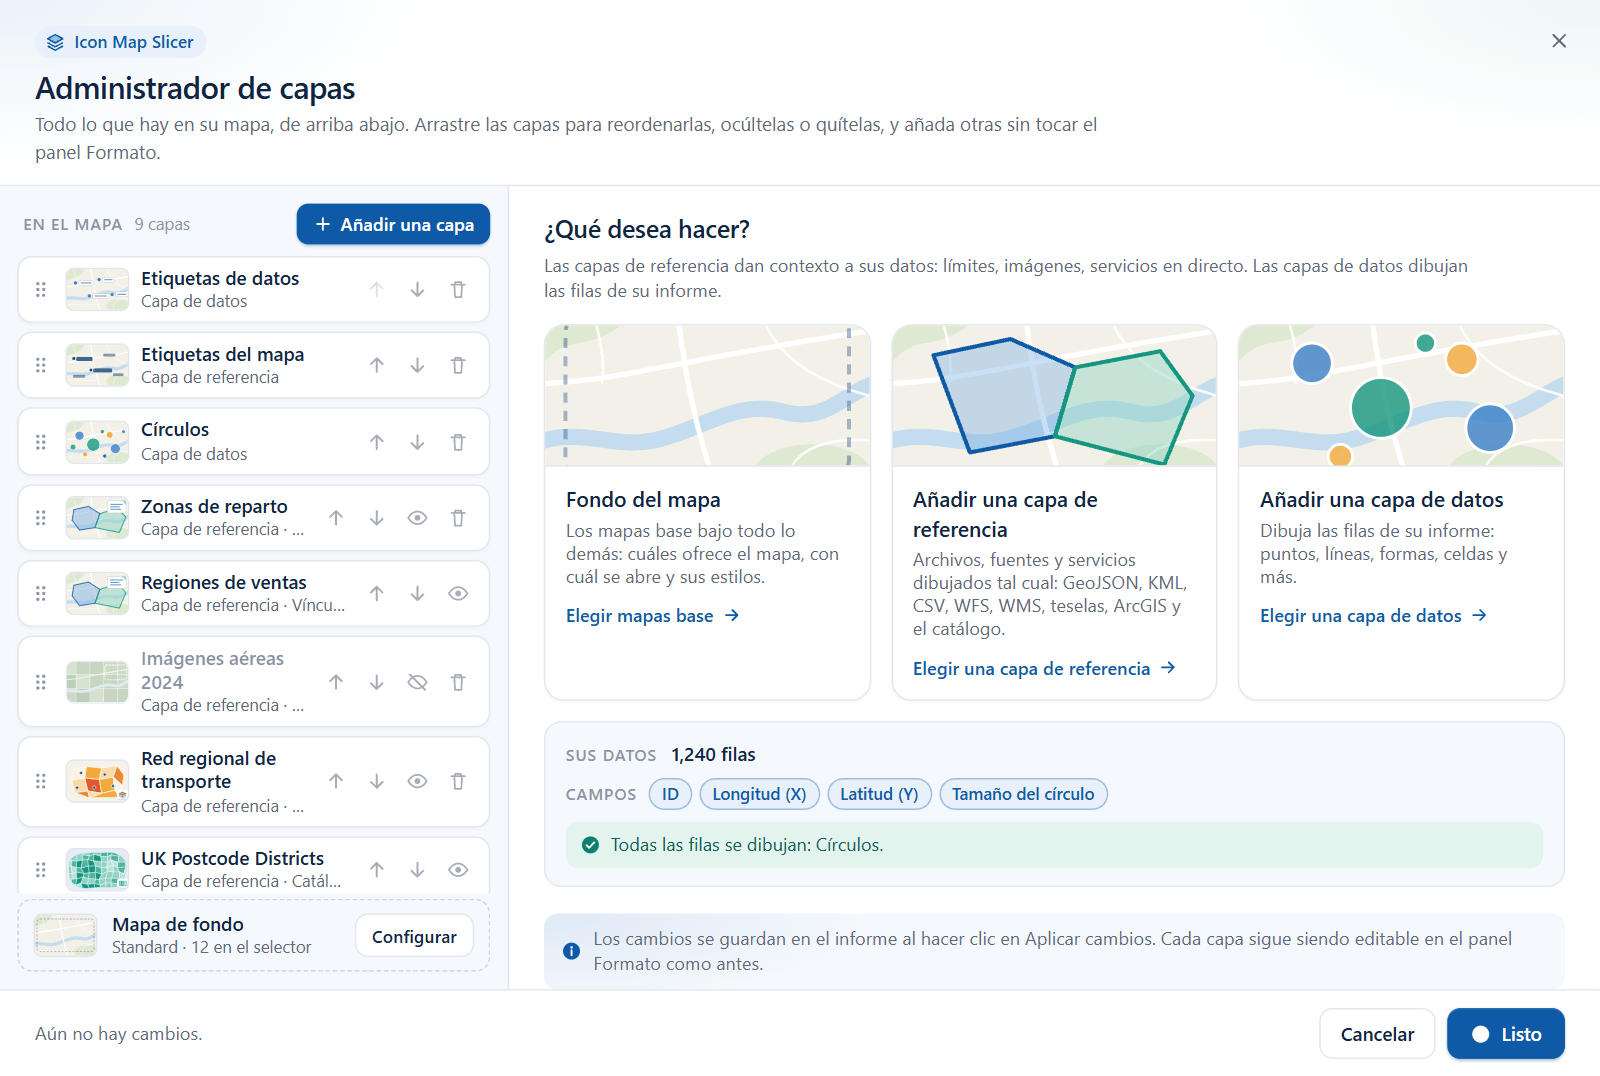The width and height of the screenshot is (1600, 1076).
Task: Move Círculos layer down
Action: tap(418, 442)
